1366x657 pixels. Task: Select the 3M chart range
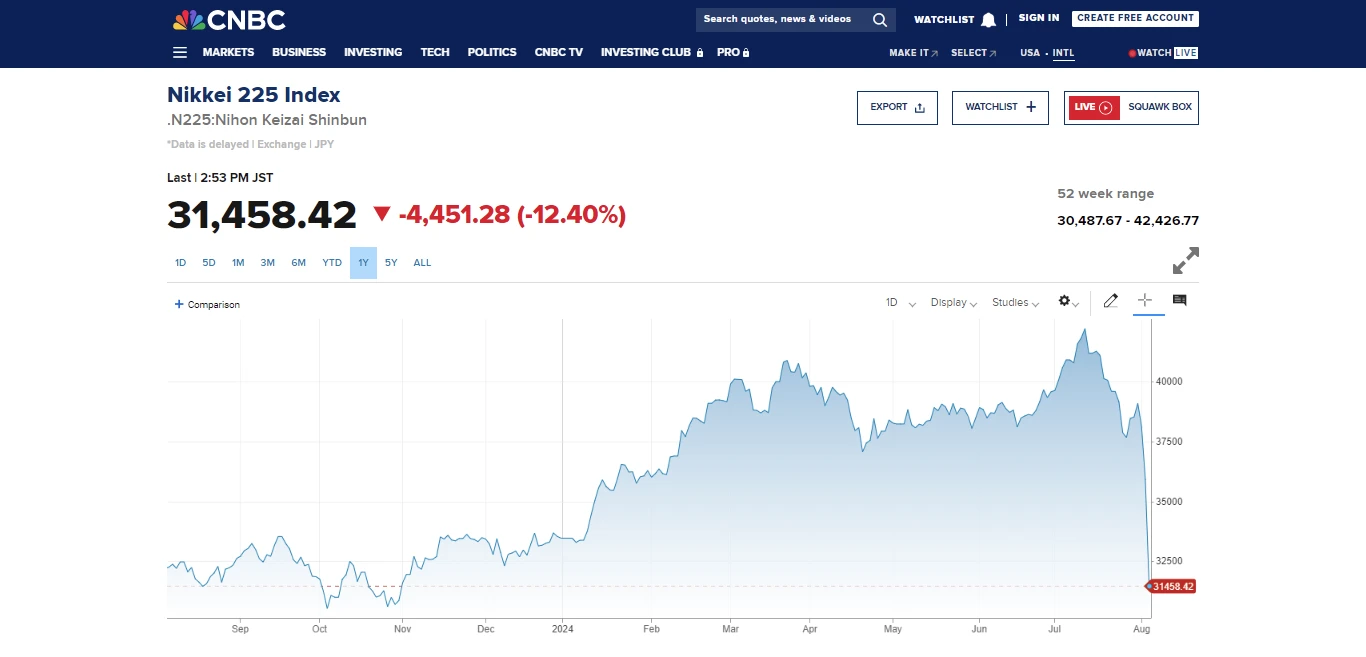click(x=268, y=263)
